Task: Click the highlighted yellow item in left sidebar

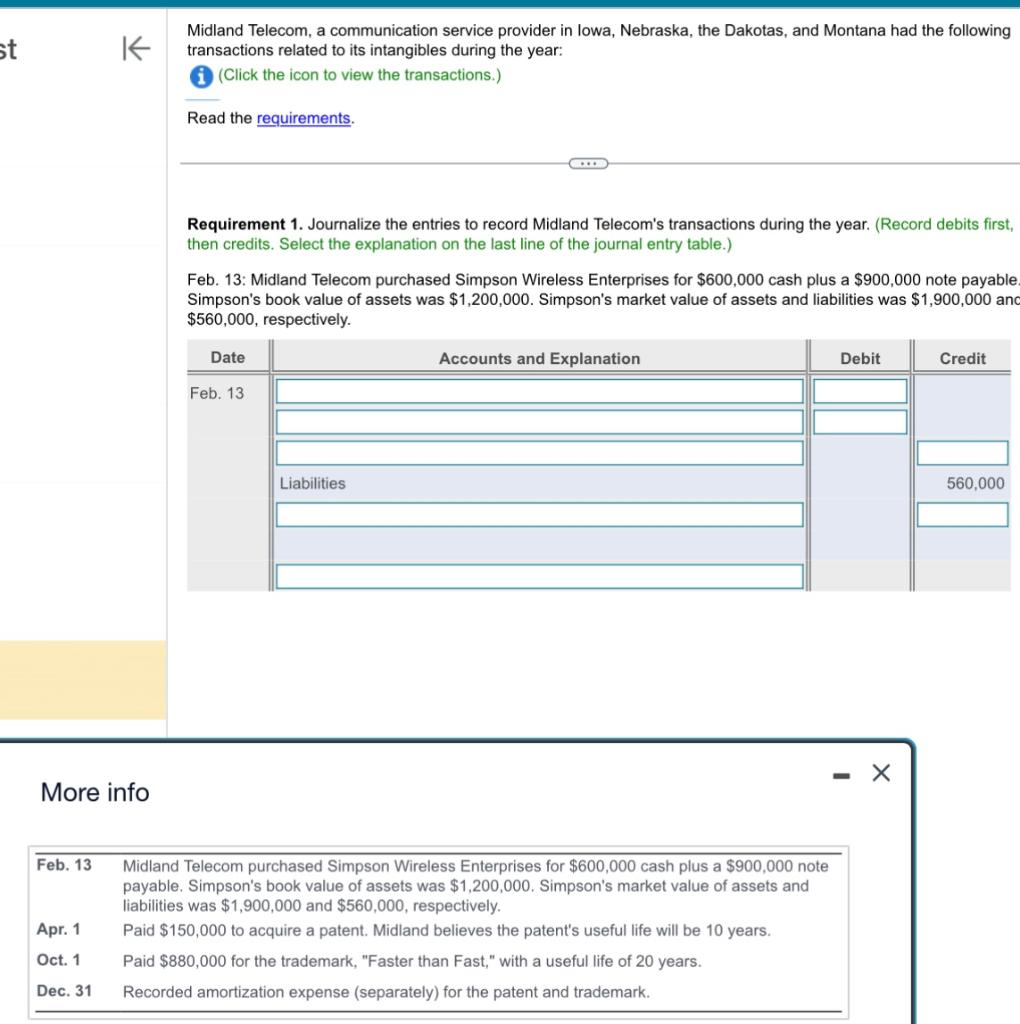Action: tap(83, 680)
